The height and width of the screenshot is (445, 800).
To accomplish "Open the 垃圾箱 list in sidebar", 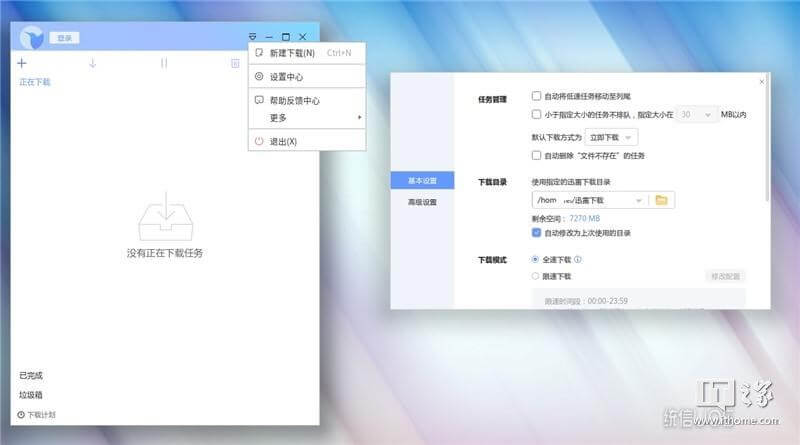I will pos(31,394).
